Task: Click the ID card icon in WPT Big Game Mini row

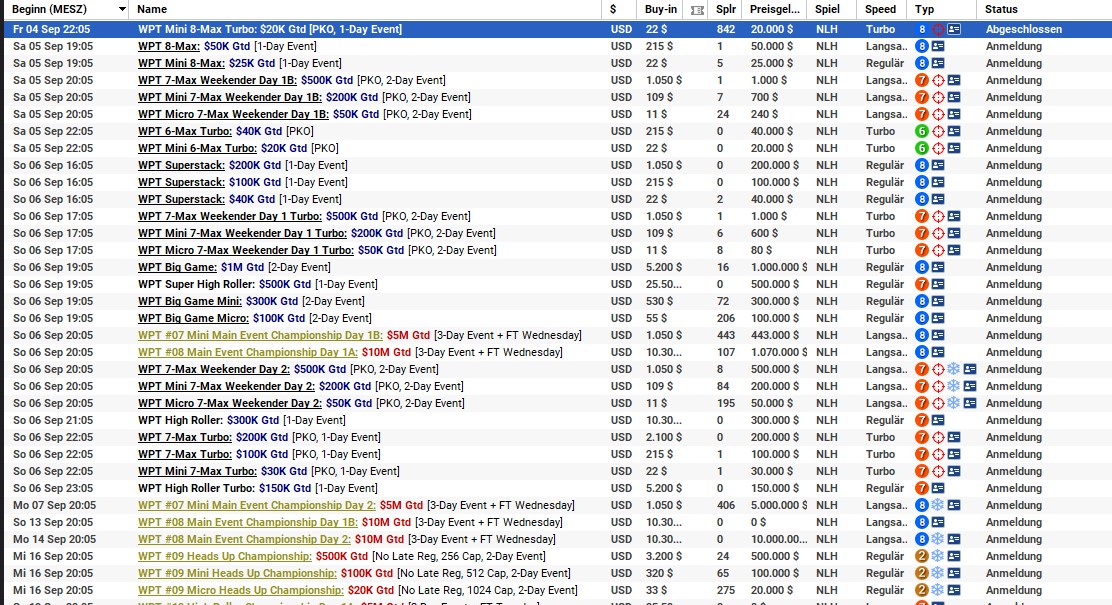Action: 938,301
